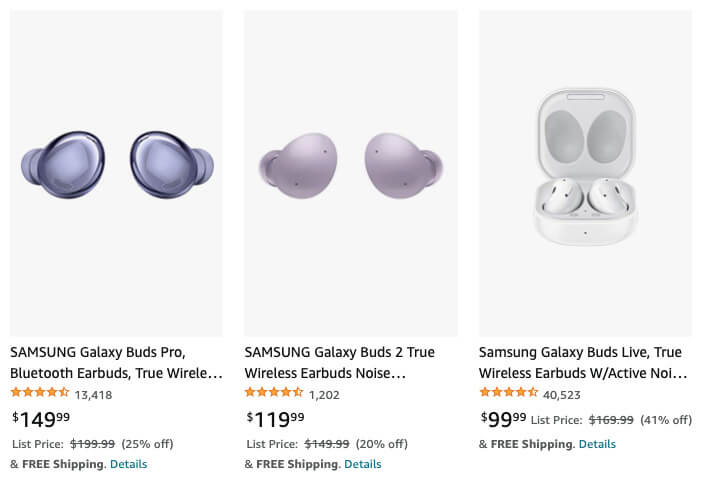Open Galaxy Buds Pro product image
This screenshot has height=490, width=706.
click(x=116, y=173)
